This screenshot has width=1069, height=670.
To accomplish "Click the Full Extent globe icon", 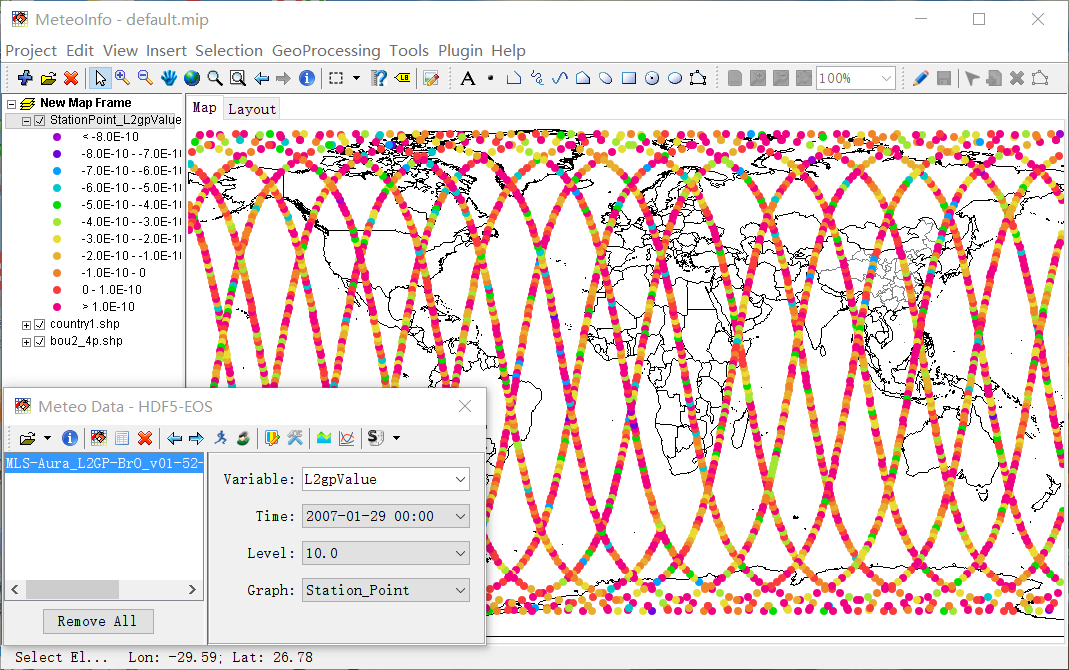I will point(191,78).
